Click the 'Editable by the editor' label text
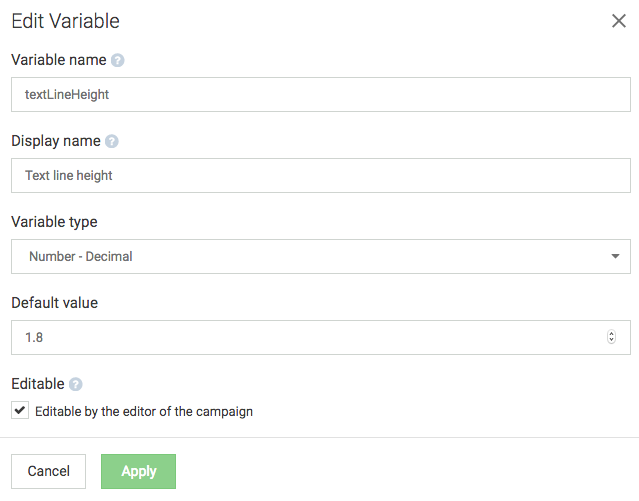This screenshot has width=639, height=501. coord(144,411)
